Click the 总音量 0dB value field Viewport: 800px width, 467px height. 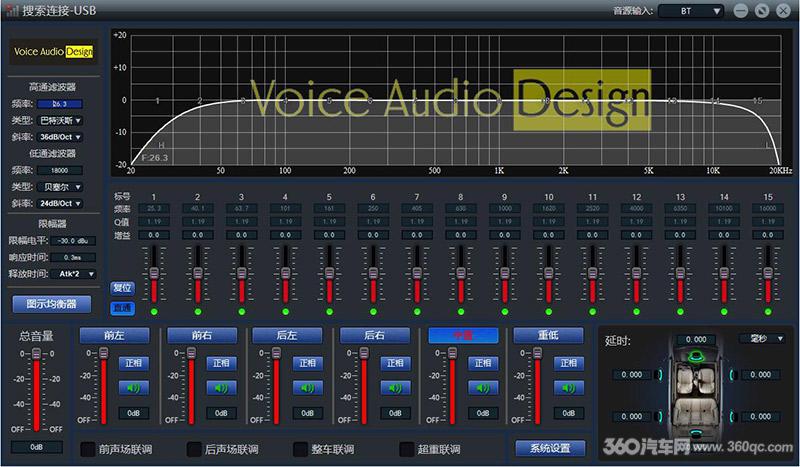coord(37,447)
